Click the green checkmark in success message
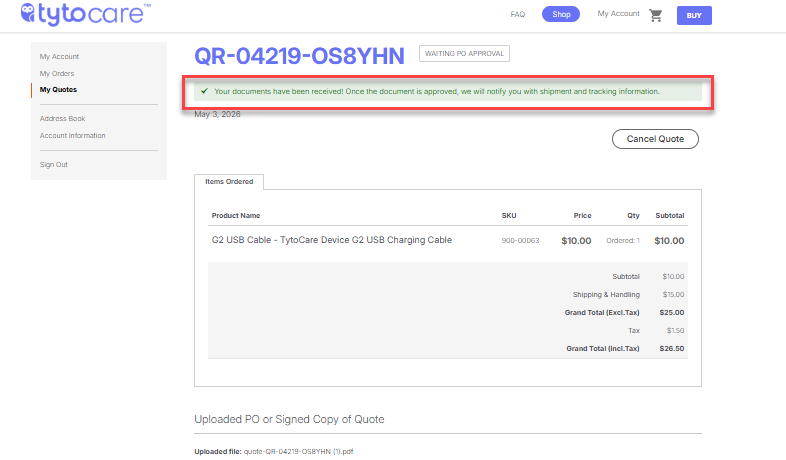 [x=205, y=91]
